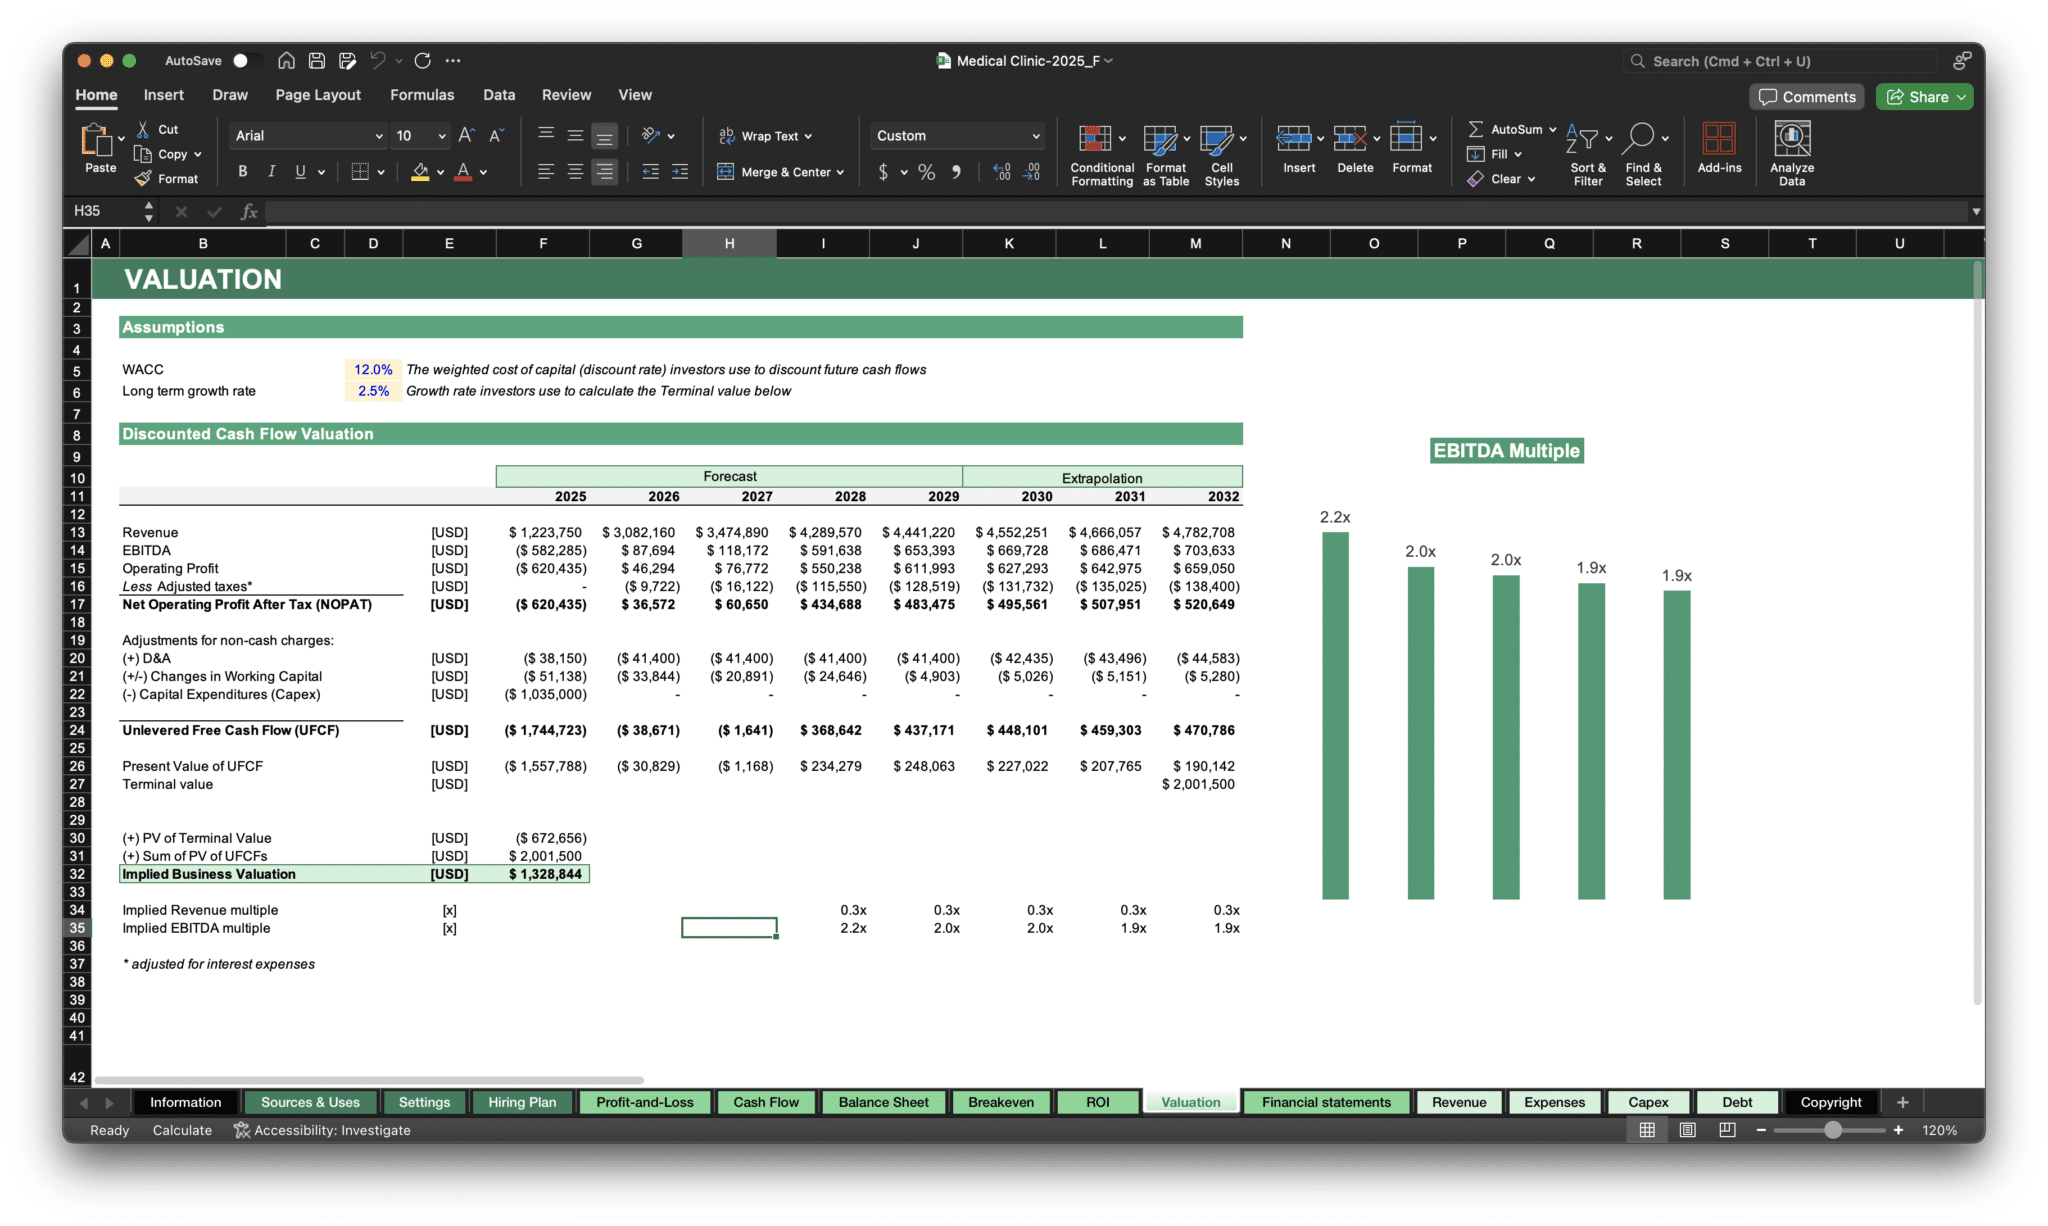Switch to the Cash Flow sheet tab
2048x1226 pixels.
point(765,1102)
